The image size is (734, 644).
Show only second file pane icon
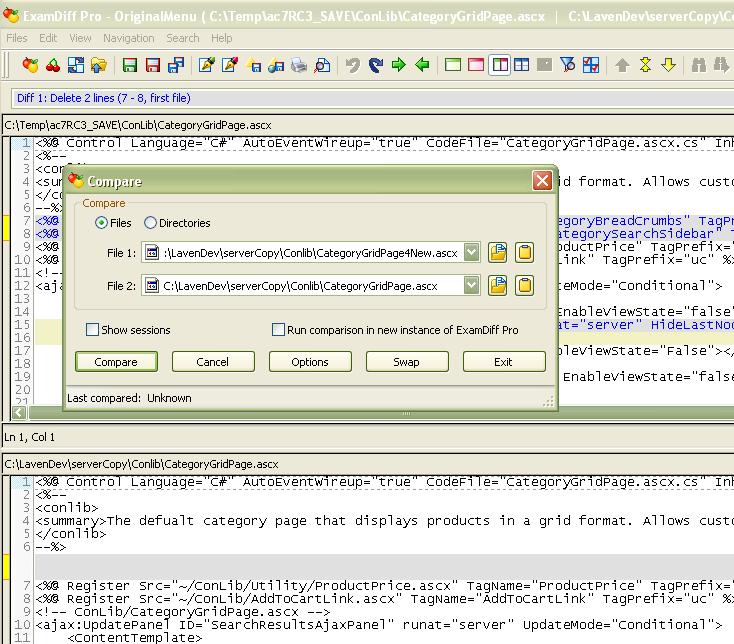476,65
